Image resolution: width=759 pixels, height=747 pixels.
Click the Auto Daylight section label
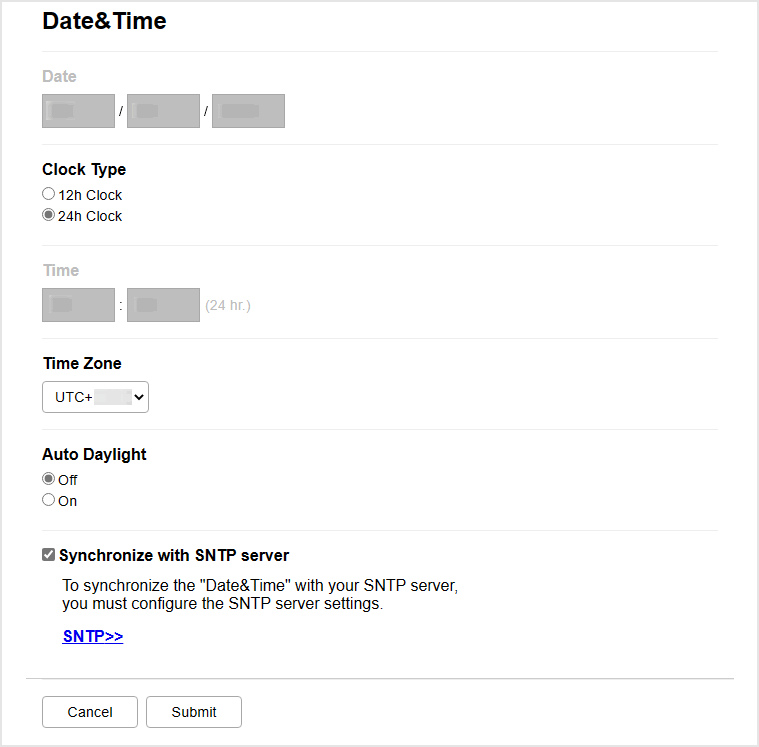94,454
